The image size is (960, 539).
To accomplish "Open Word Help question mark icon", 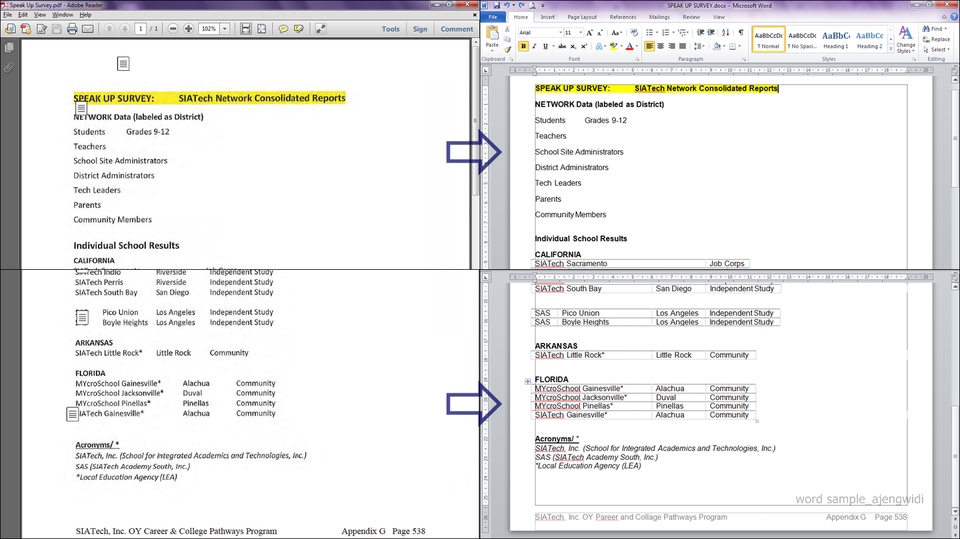I will pyautogui.click(x=953, y=17).
